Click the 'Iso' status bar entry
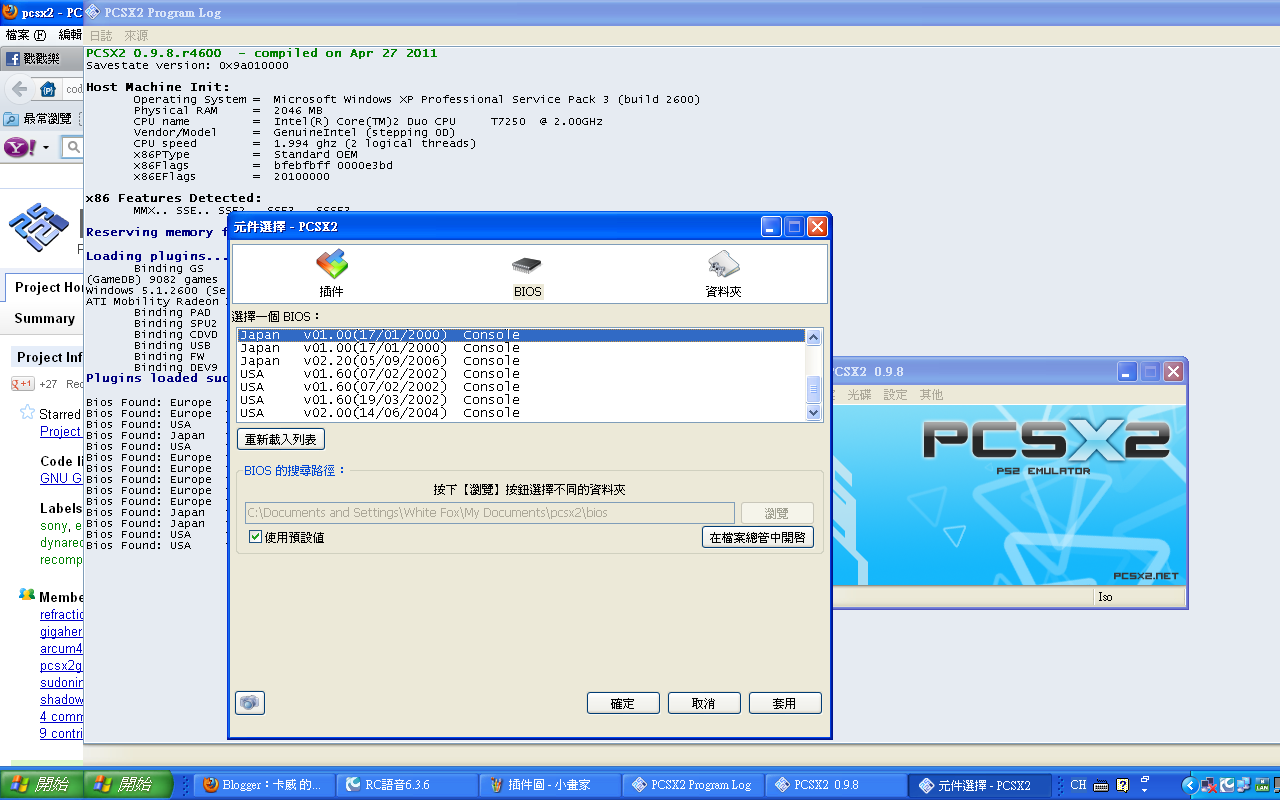Image resolution: width=1280 pixels, height=800 pixels. pyautogui.click(x=1105, y=597)
